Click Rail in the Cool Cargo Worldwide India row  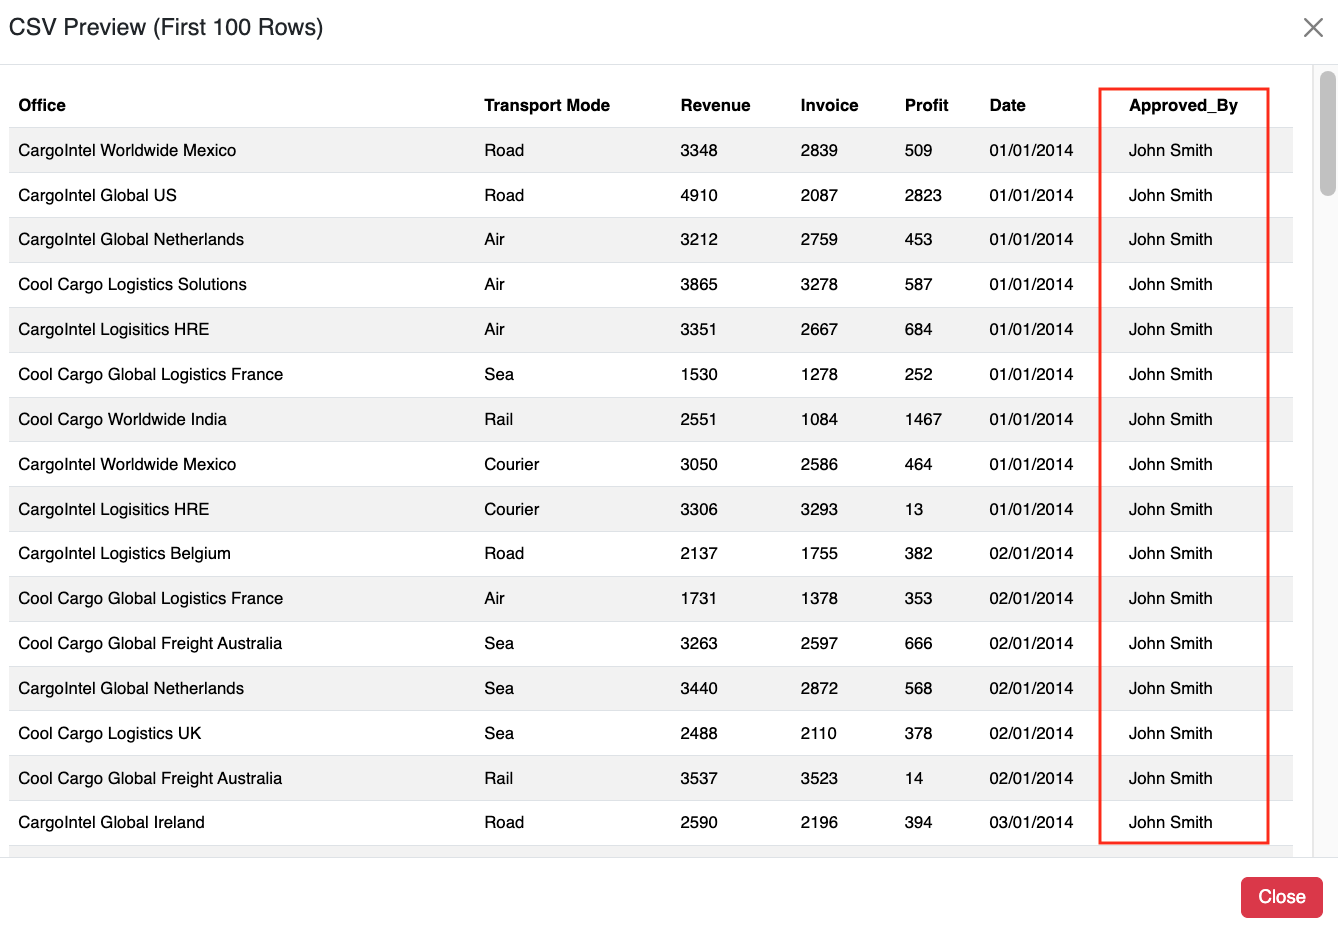click(498, 419)
